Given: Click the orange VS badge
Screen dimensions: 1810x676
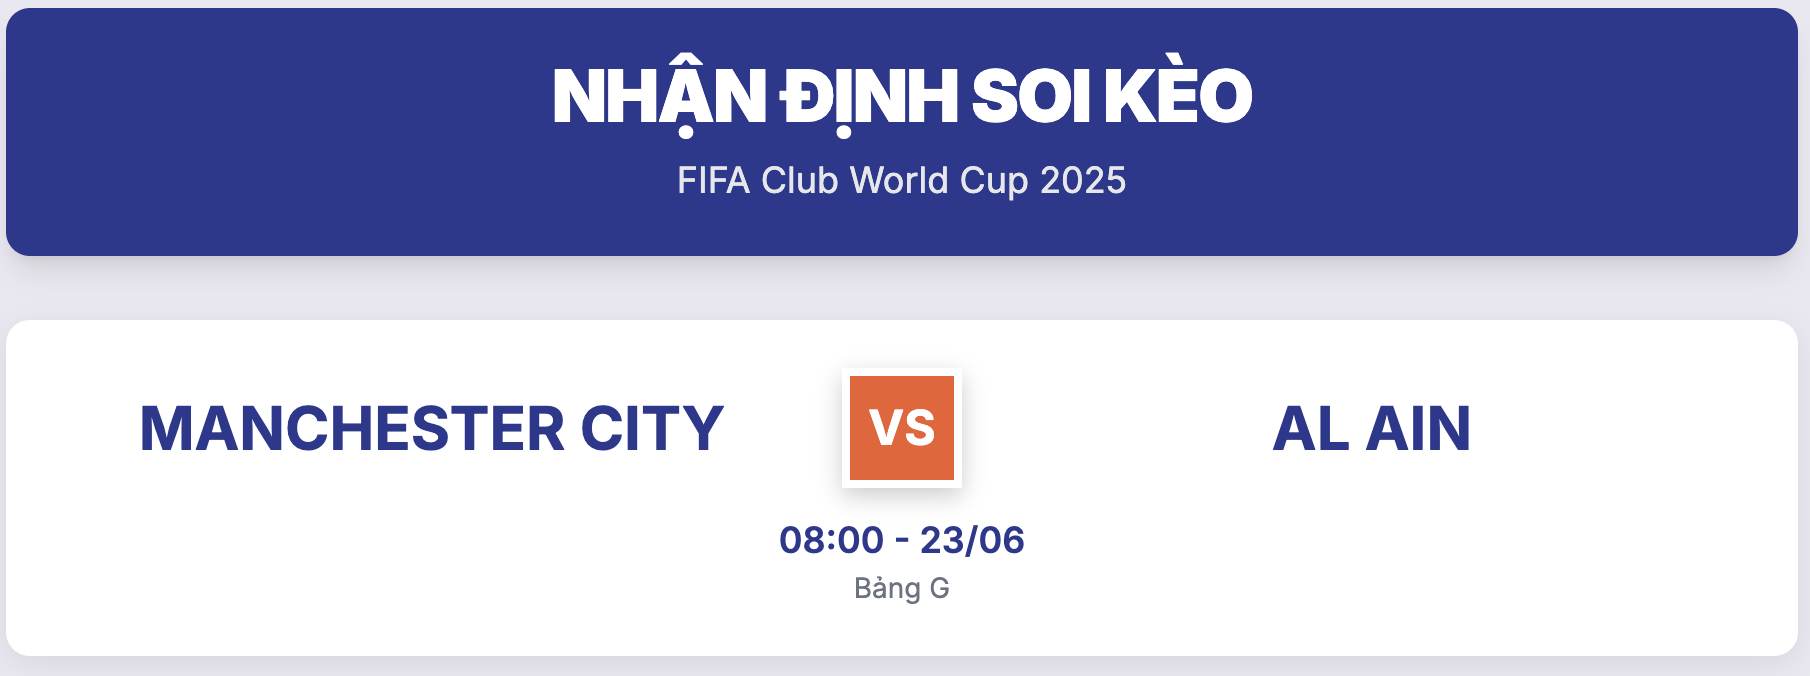Looking at the screenshot, I should tap(902, 428).
